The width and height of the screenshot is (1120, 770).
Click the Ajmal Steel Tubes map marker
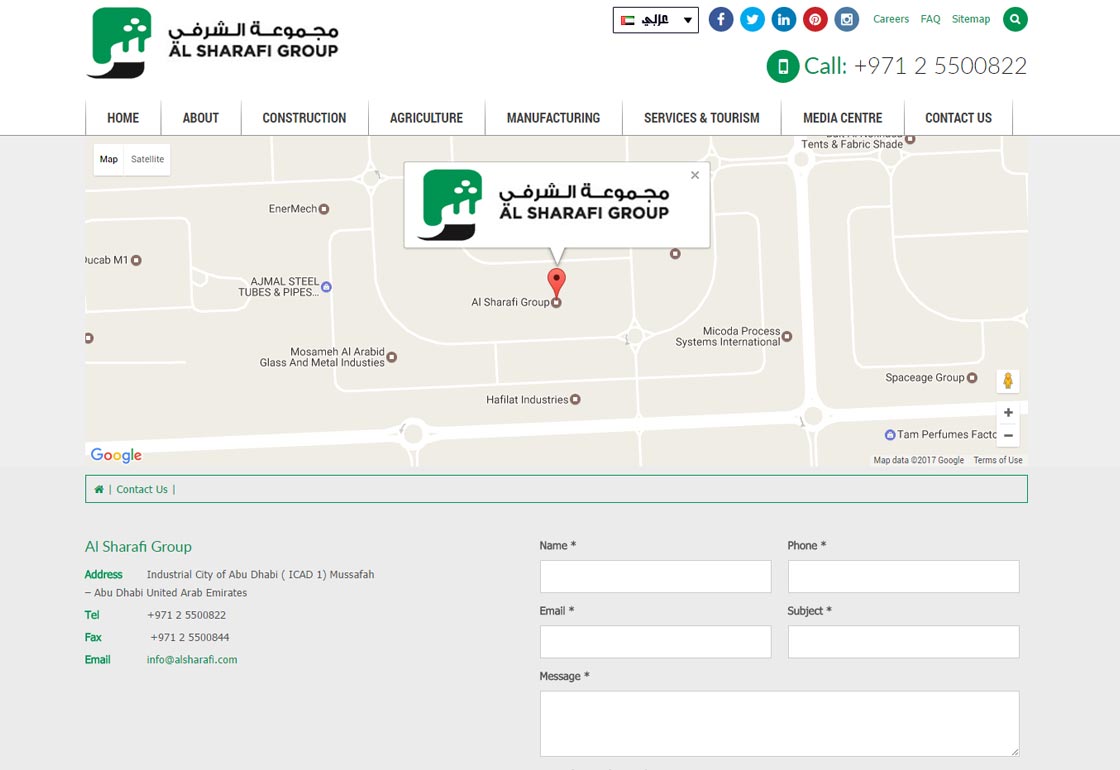(x=326, y=287)
